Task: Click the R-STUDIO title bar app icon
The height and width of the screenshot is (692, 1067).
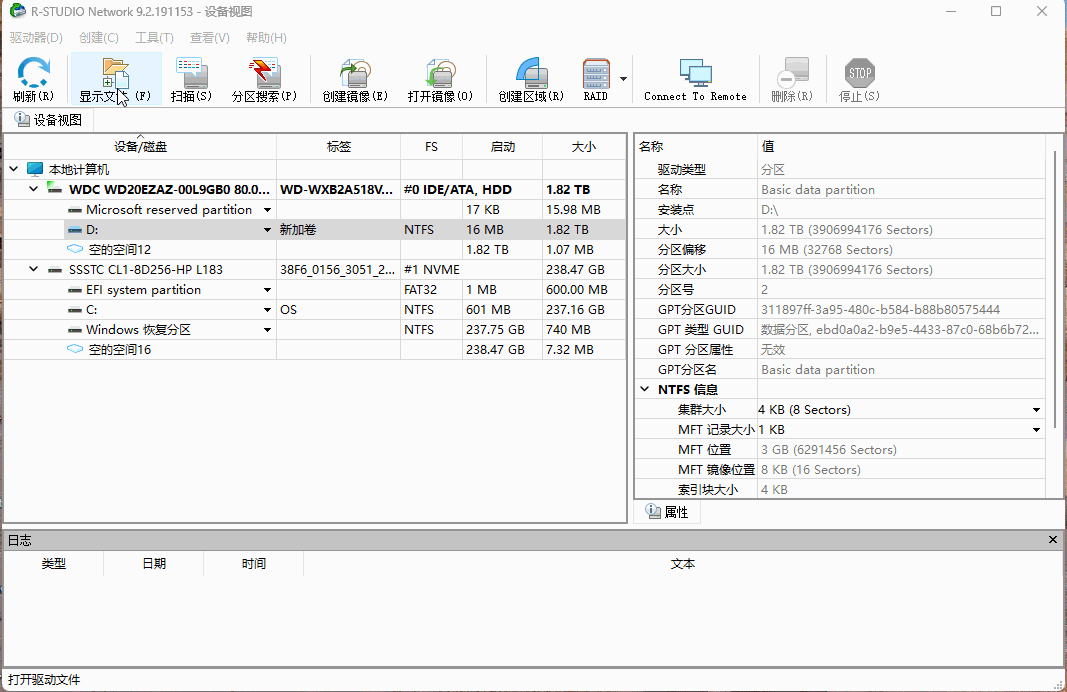Action: (17, 11)
